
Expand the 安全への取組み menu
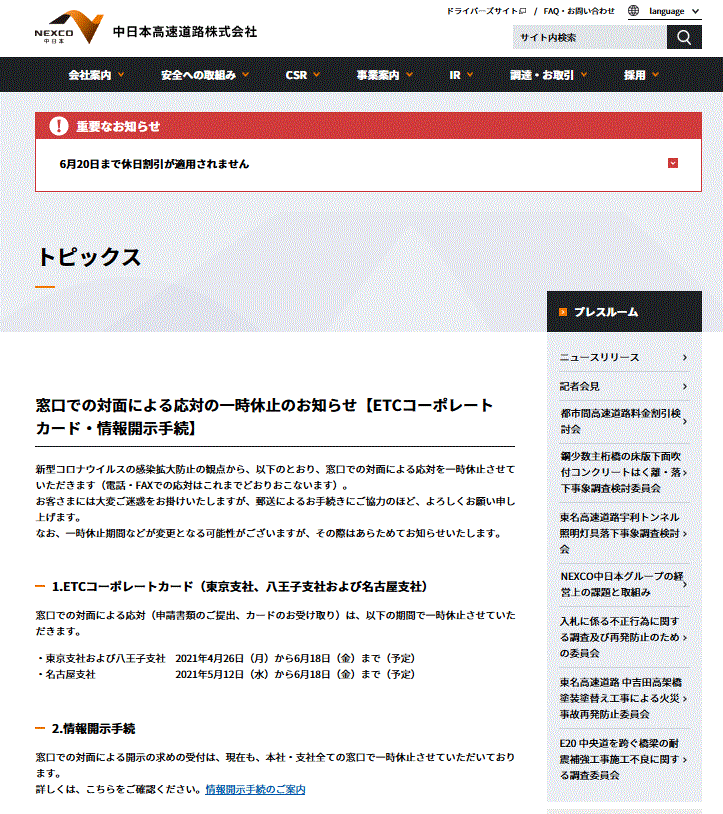204,75
